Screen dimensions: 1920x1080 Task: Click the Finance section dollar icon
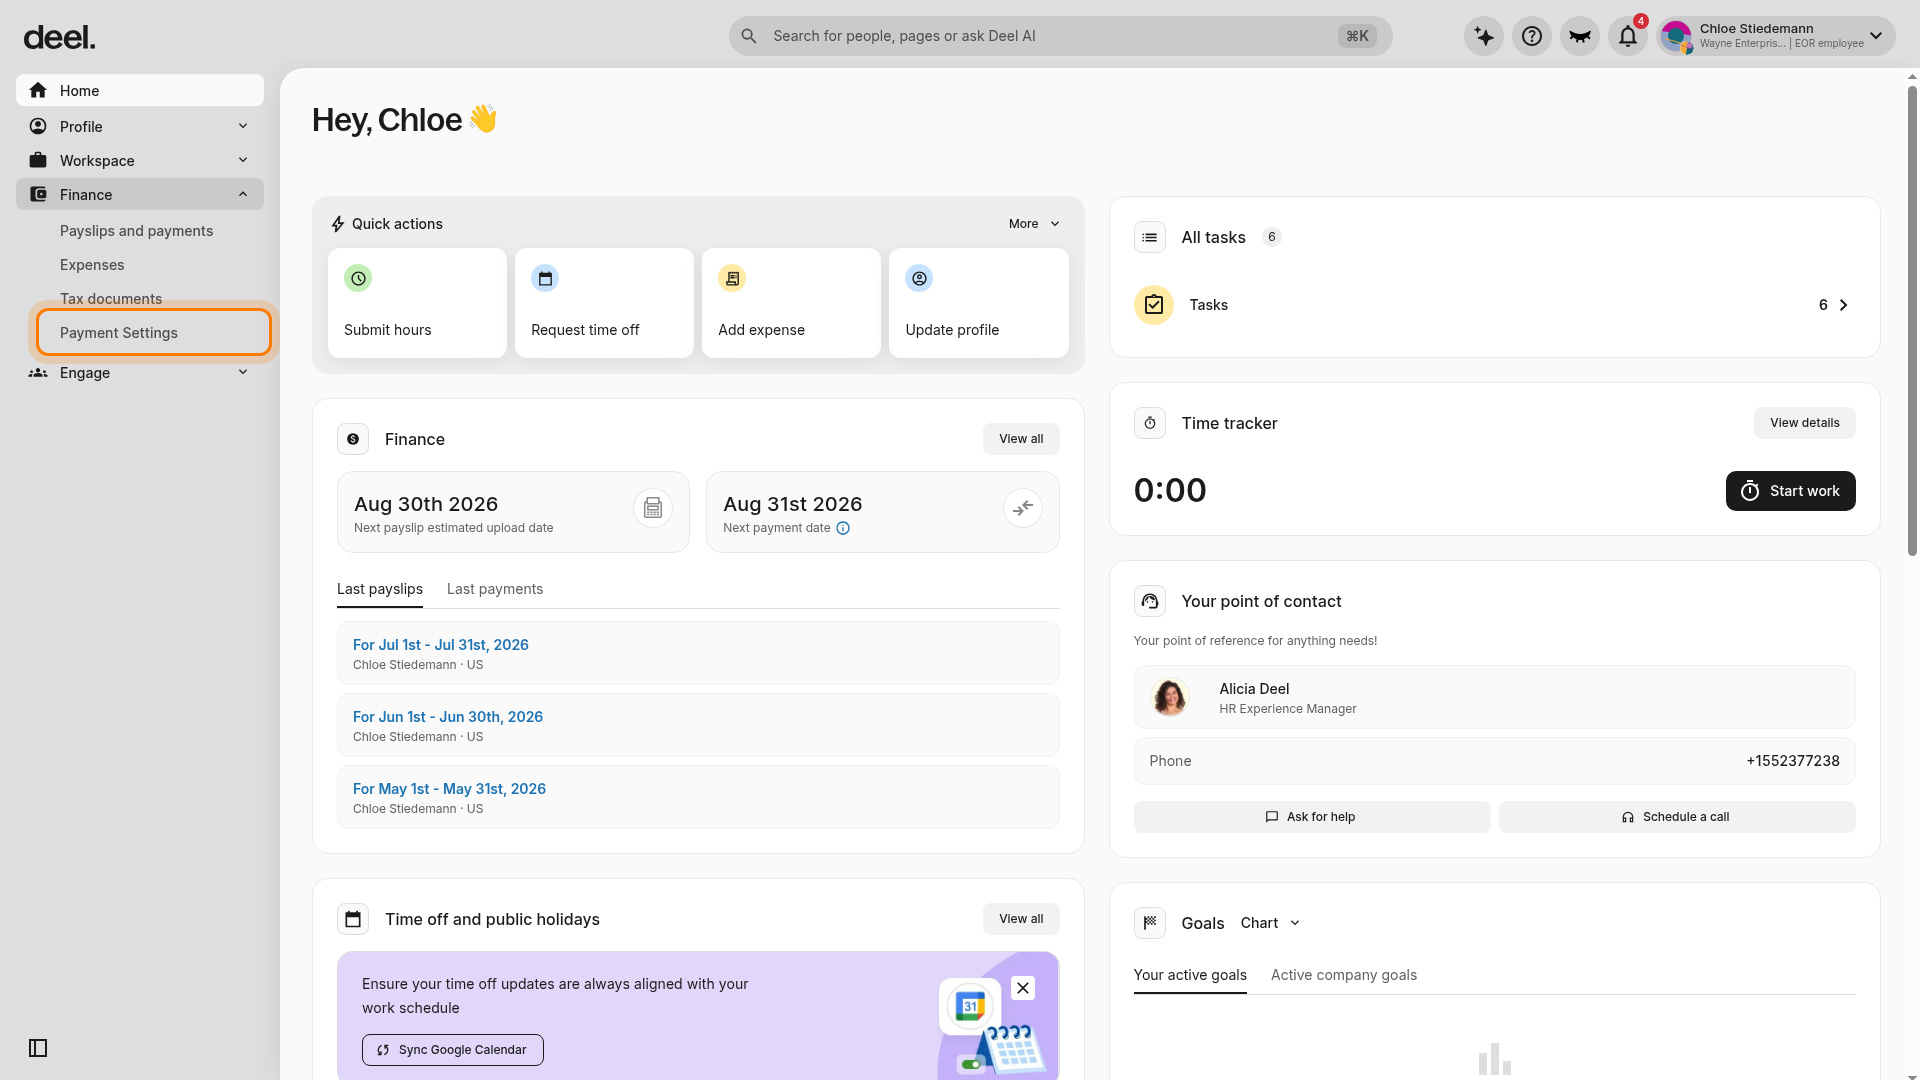click(353, 439)
